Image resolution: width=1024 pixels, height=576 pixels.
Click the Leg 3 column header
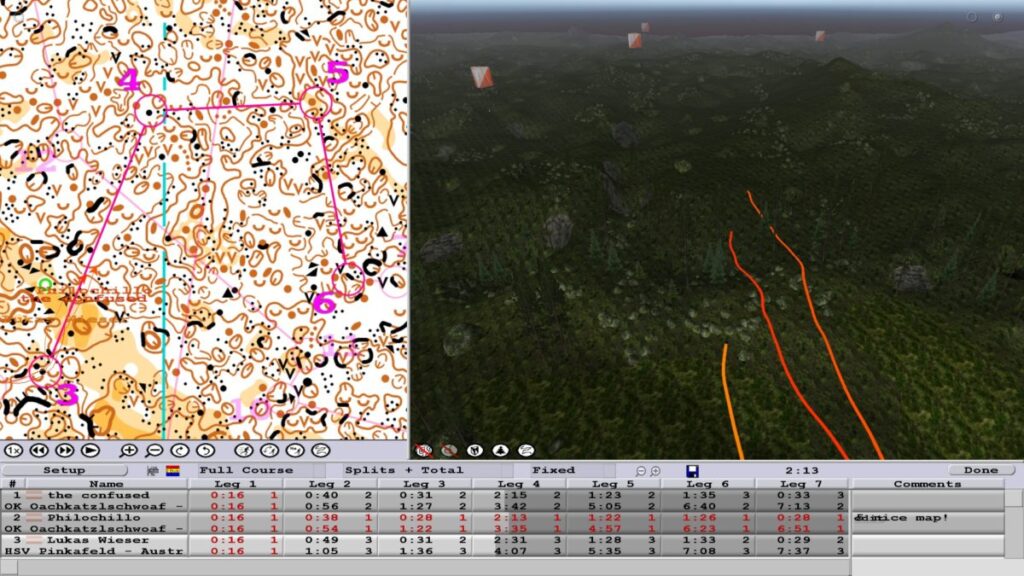point(424,484)
